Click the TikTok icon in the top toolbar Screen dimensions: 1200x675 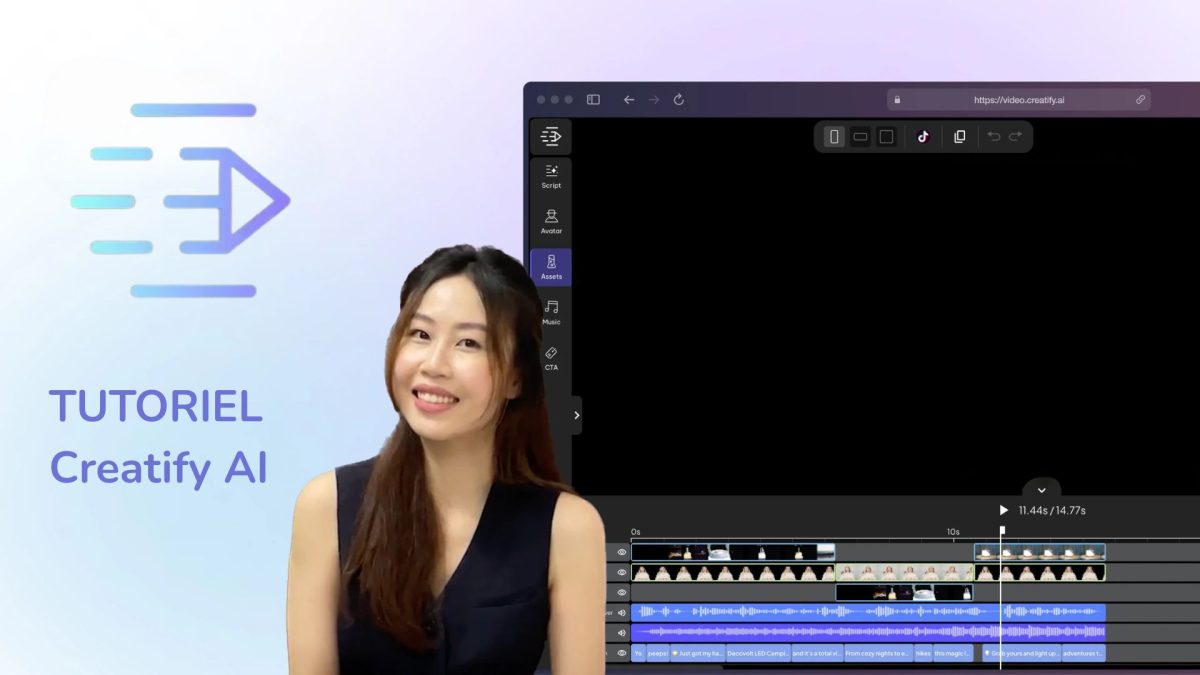pos(923,137)
